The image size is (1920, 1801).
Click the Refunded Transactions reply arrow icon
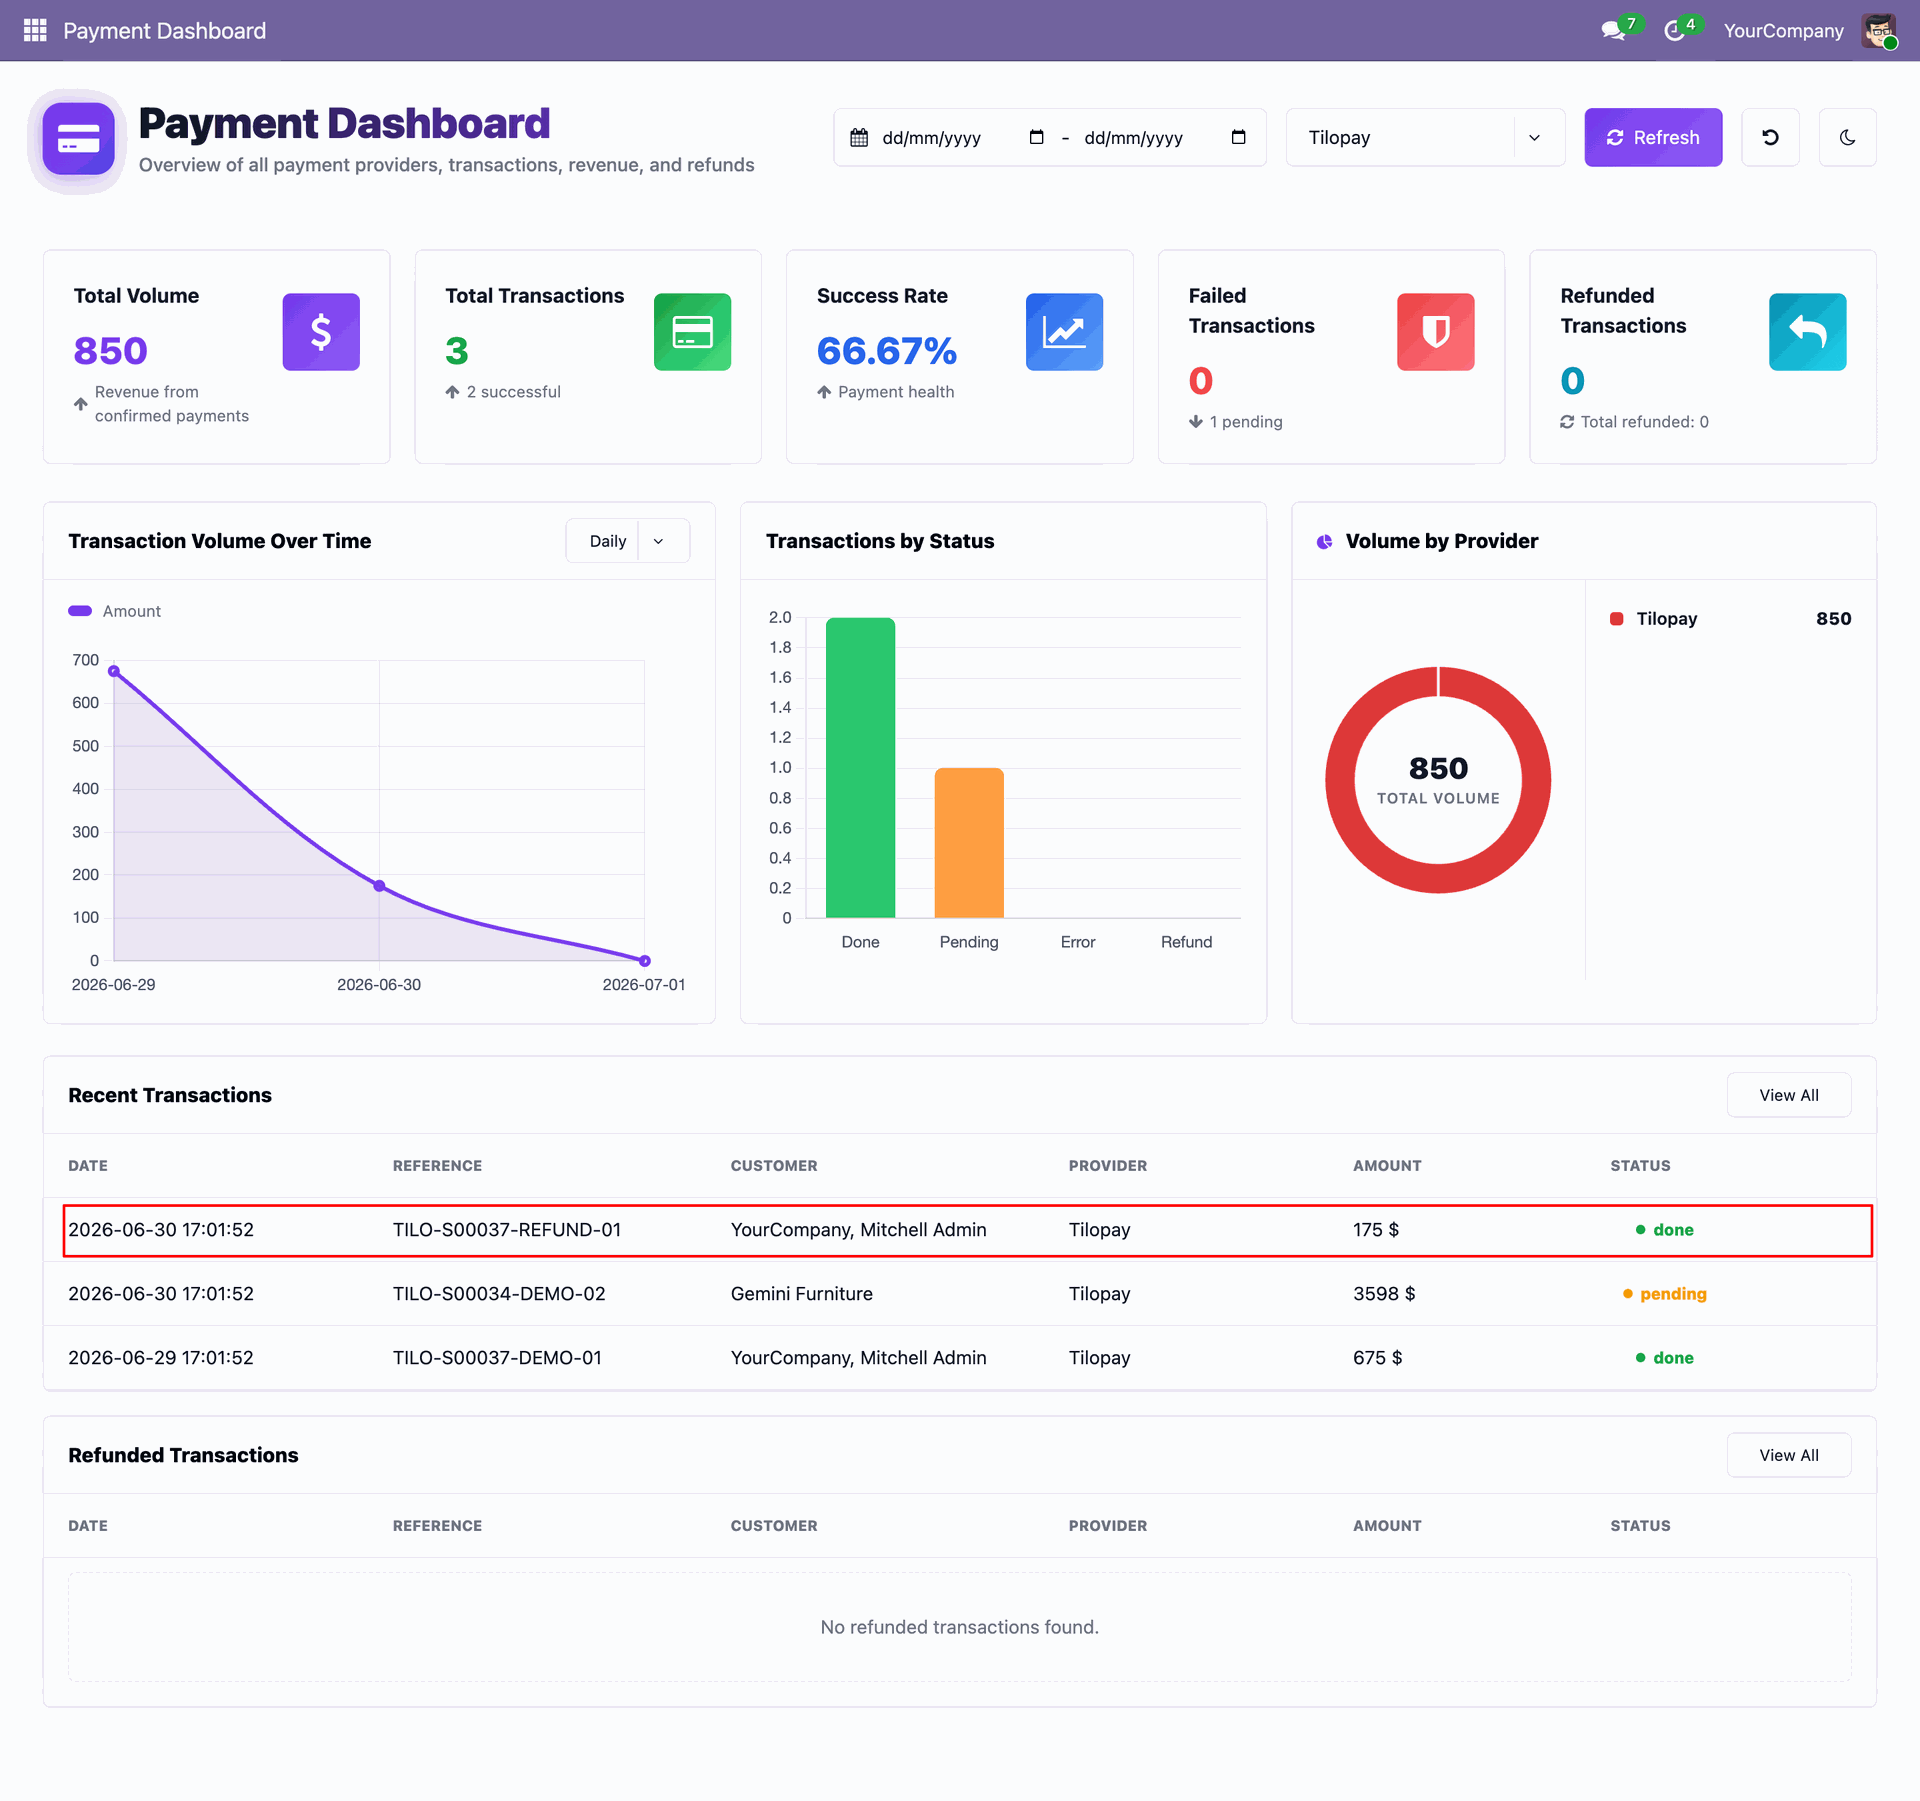click(x=1807, y=332)
